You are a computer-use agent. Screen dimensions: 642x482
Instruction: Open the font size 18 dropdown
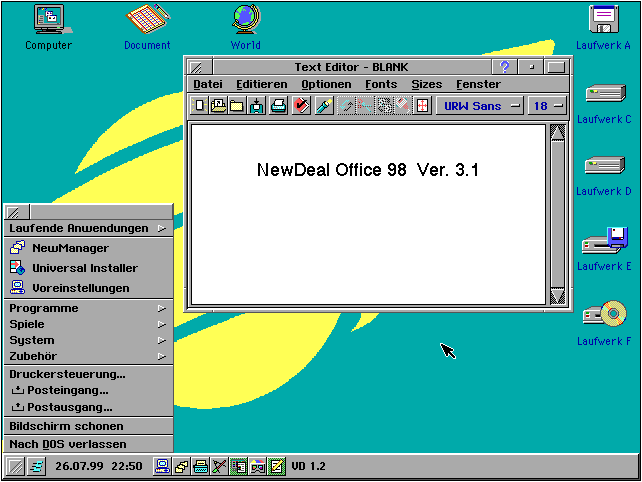click(547, 106)
